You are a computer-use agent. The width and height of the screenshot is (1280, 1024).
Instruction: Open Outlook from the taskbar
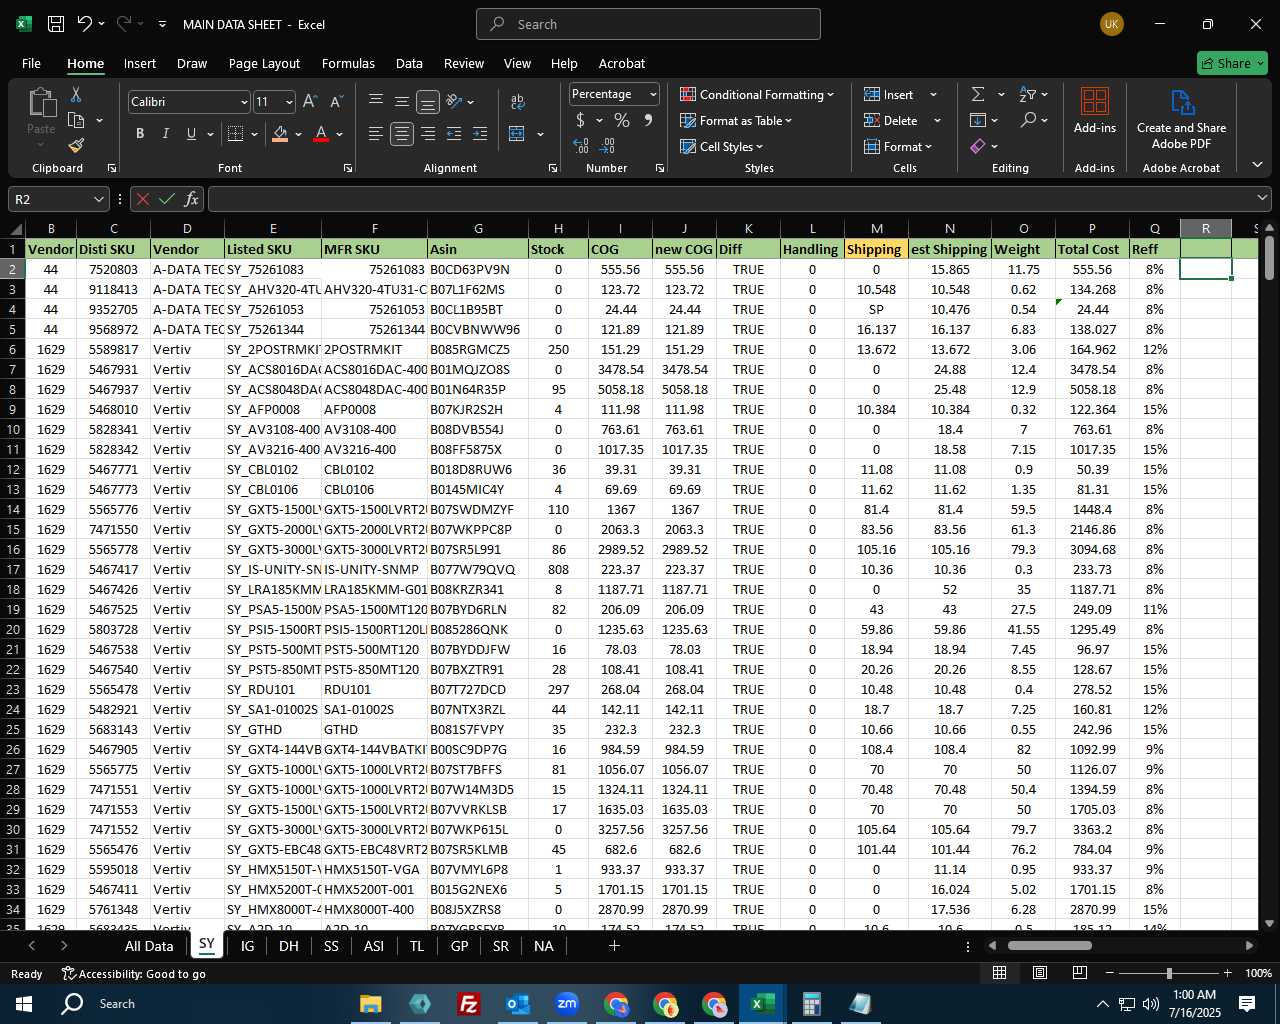518,1004
